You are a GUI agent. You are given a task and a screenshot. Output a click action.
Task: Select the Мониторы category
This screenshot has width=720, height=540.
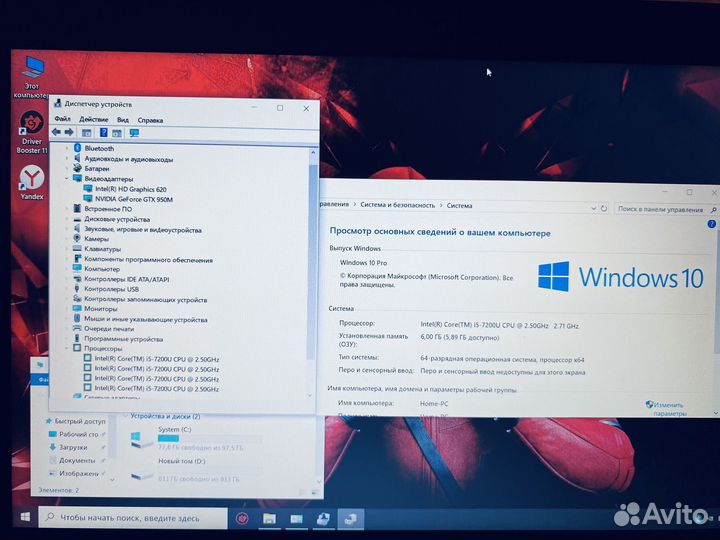[x=101, y=309]
